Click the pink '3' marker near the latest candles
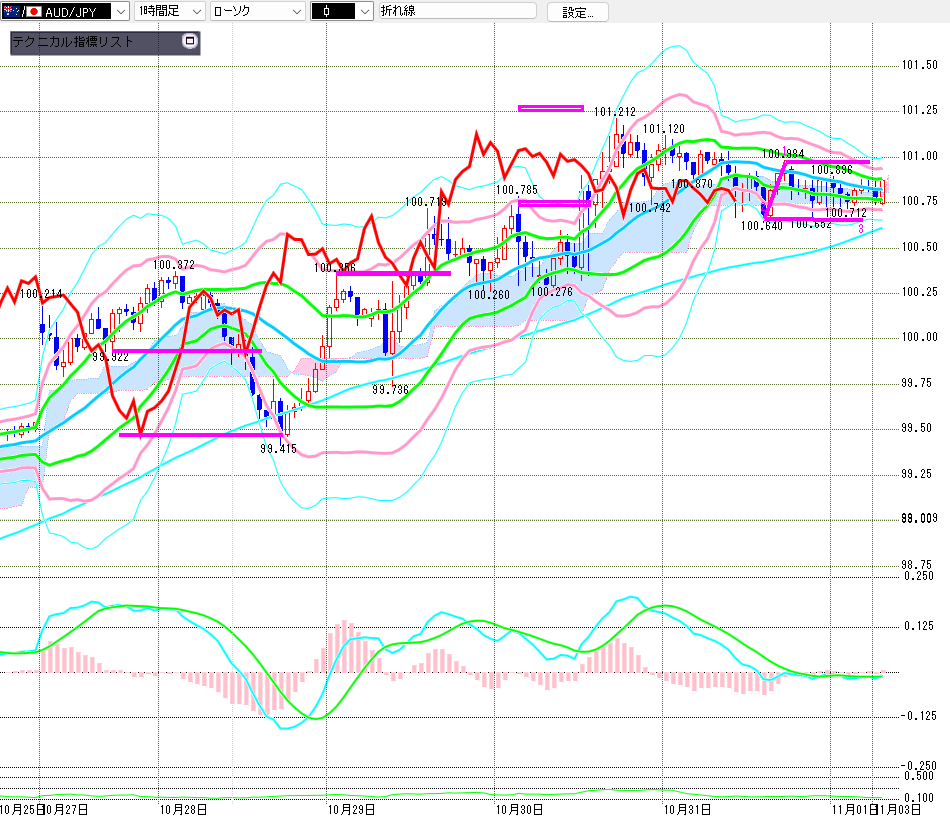This screenshot has width=950, height=818. point(861,229)
